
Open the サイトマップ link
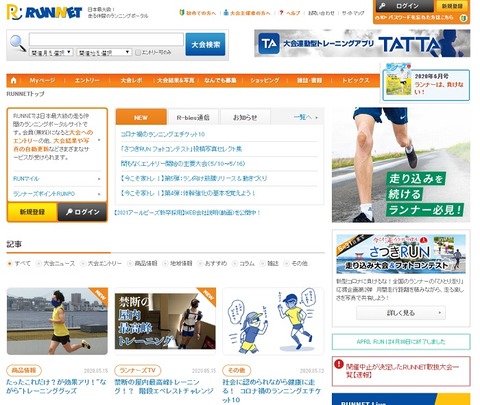pos(353,13)
